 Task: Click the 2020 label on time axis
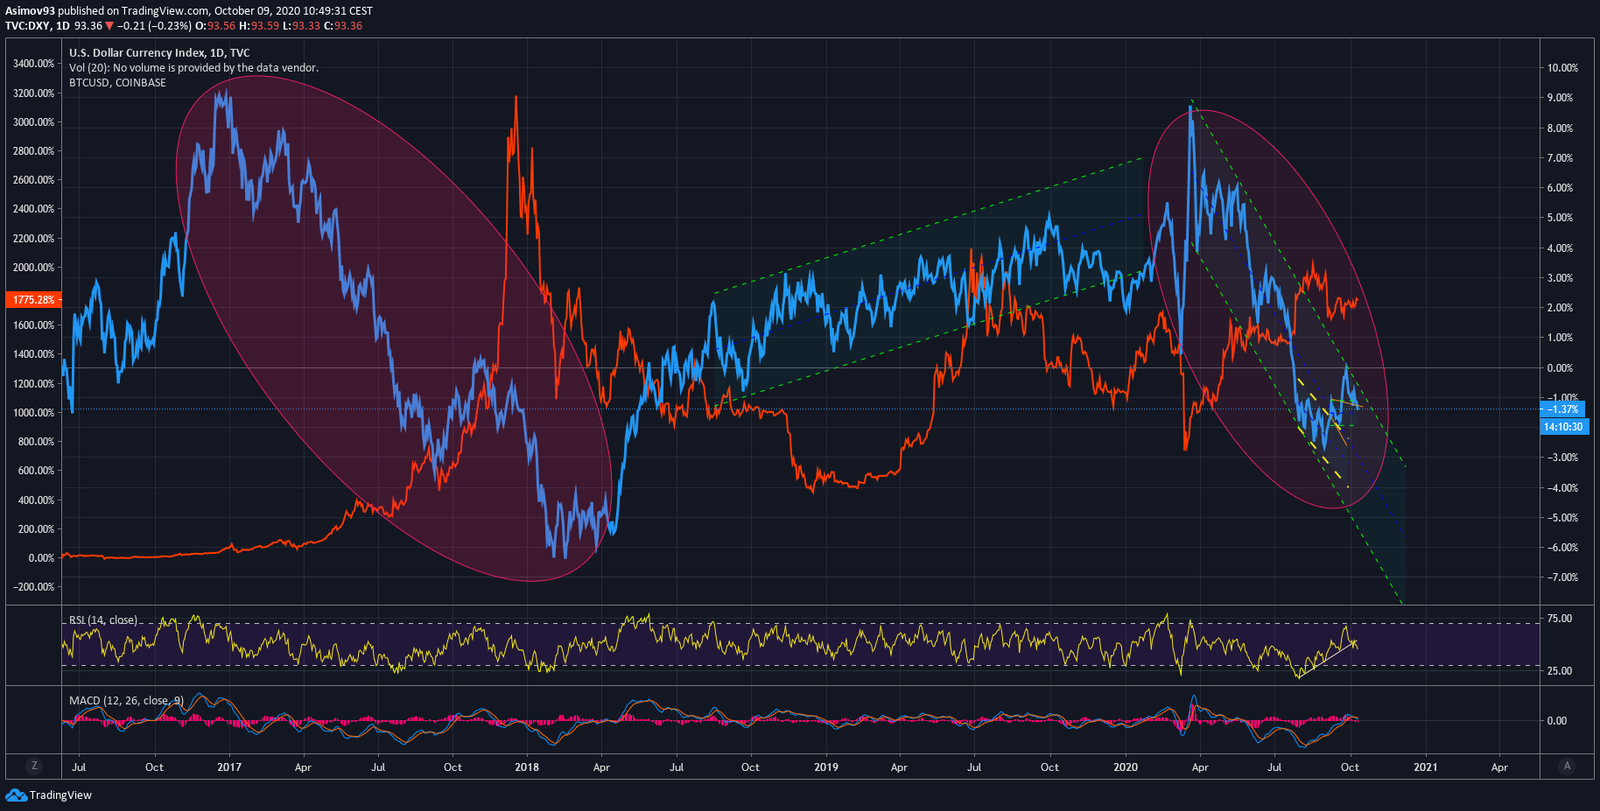1126,767
